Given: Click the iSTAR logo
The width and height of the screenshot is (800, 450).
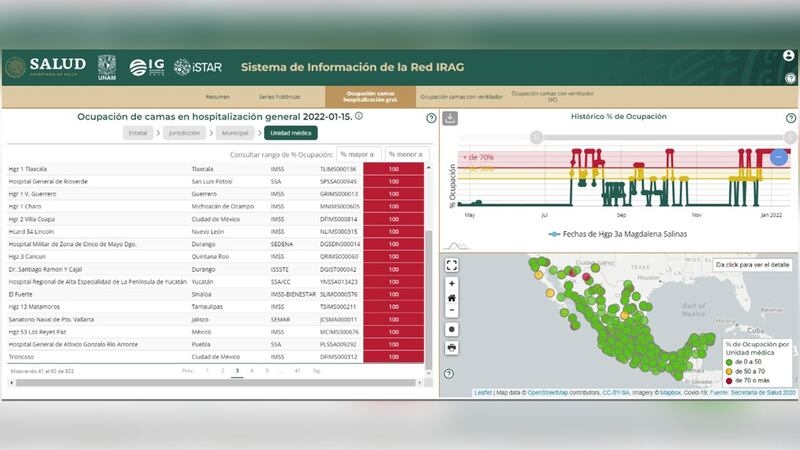Looking at the screenshot, I should (198, 67).
